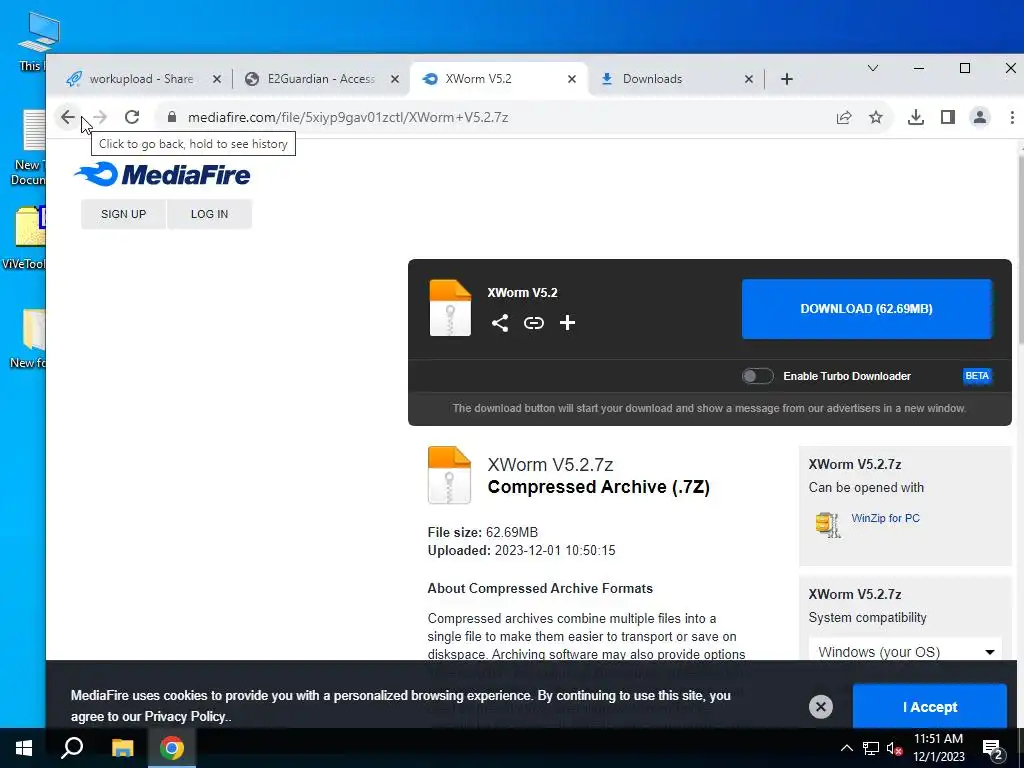Screen dimensions: 1024x768
Task: Select New Text Document desktop icon
Action: click(x=29, y=148)
